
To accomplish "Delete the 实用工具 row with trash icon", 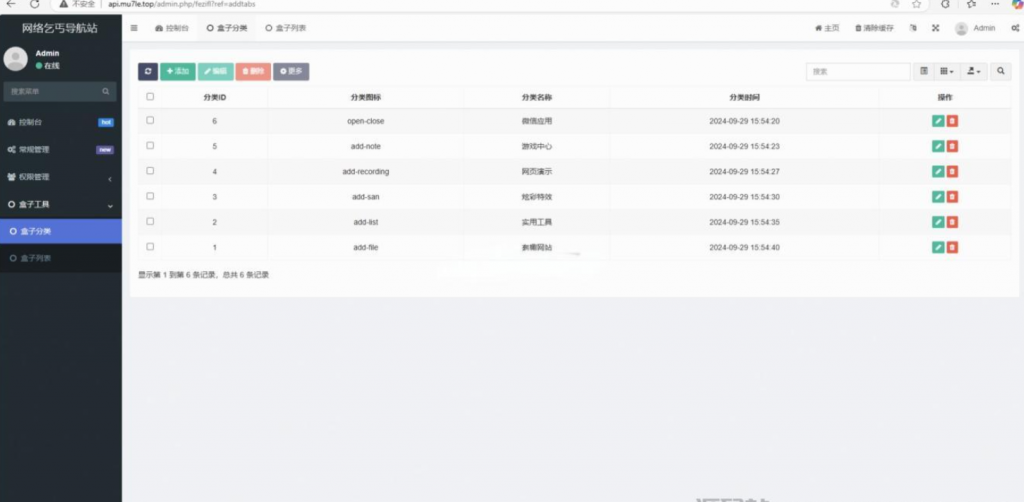I will click(952, 222).
